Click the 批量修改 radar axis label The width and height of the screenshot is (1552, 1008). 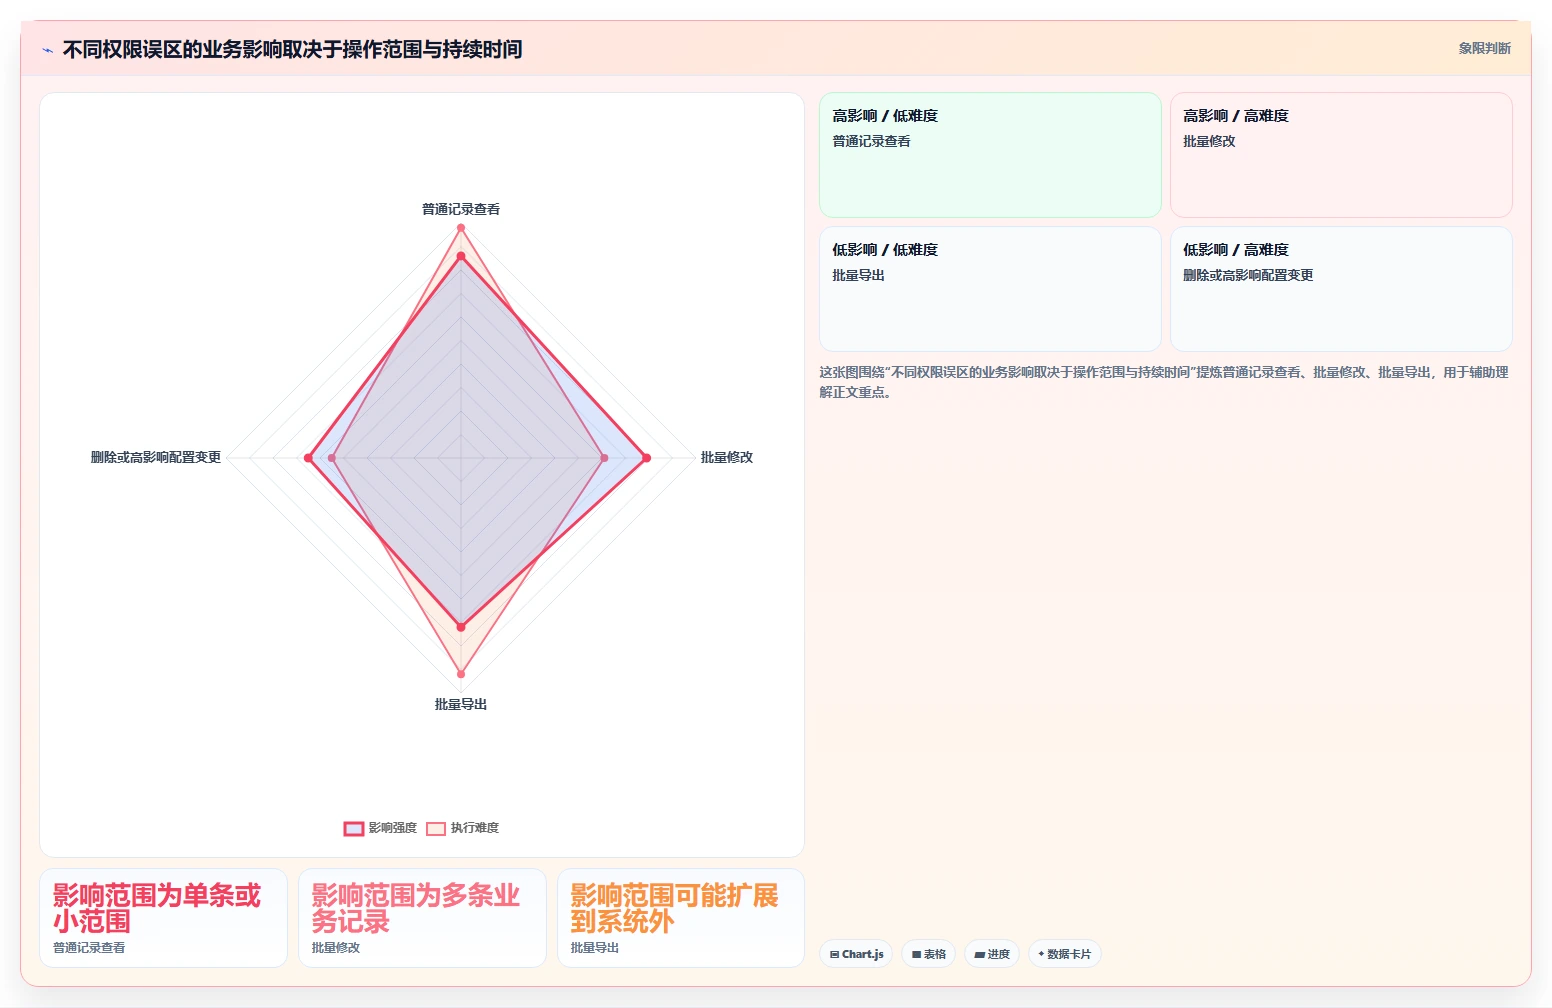[x=727, y=457]
